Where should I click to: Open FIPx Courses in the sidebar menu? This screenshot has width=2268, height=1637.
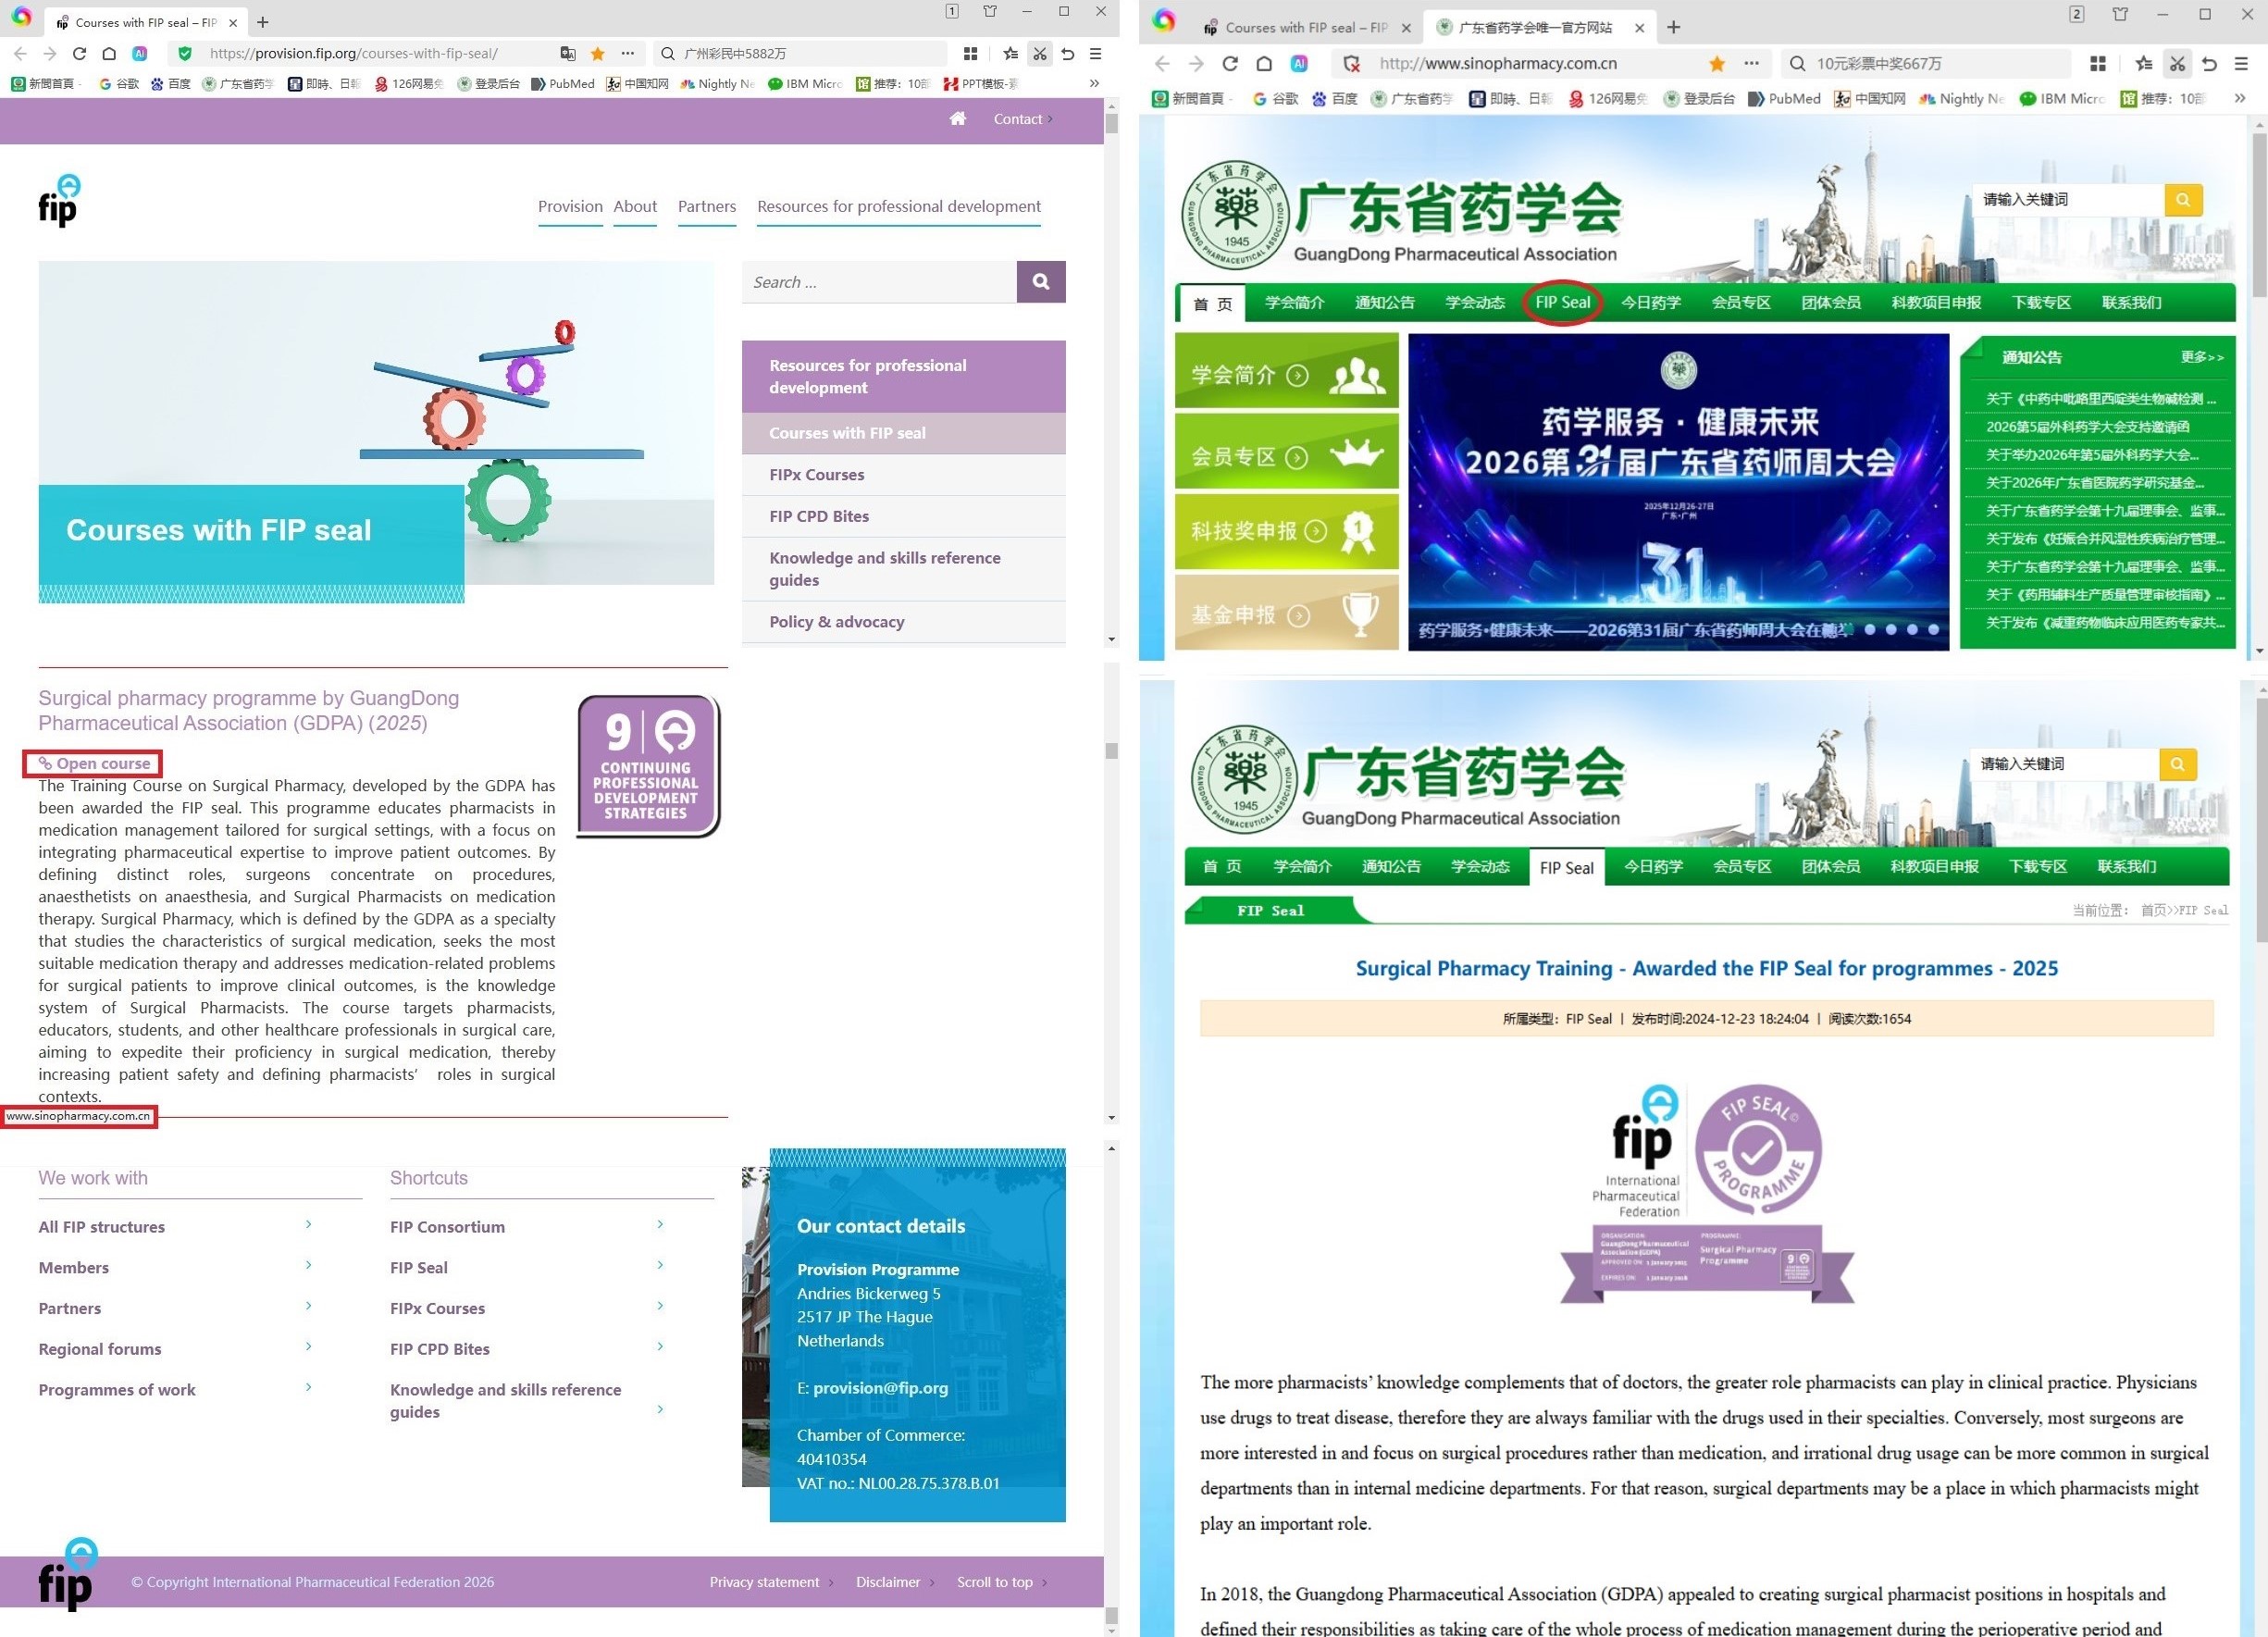816,475
